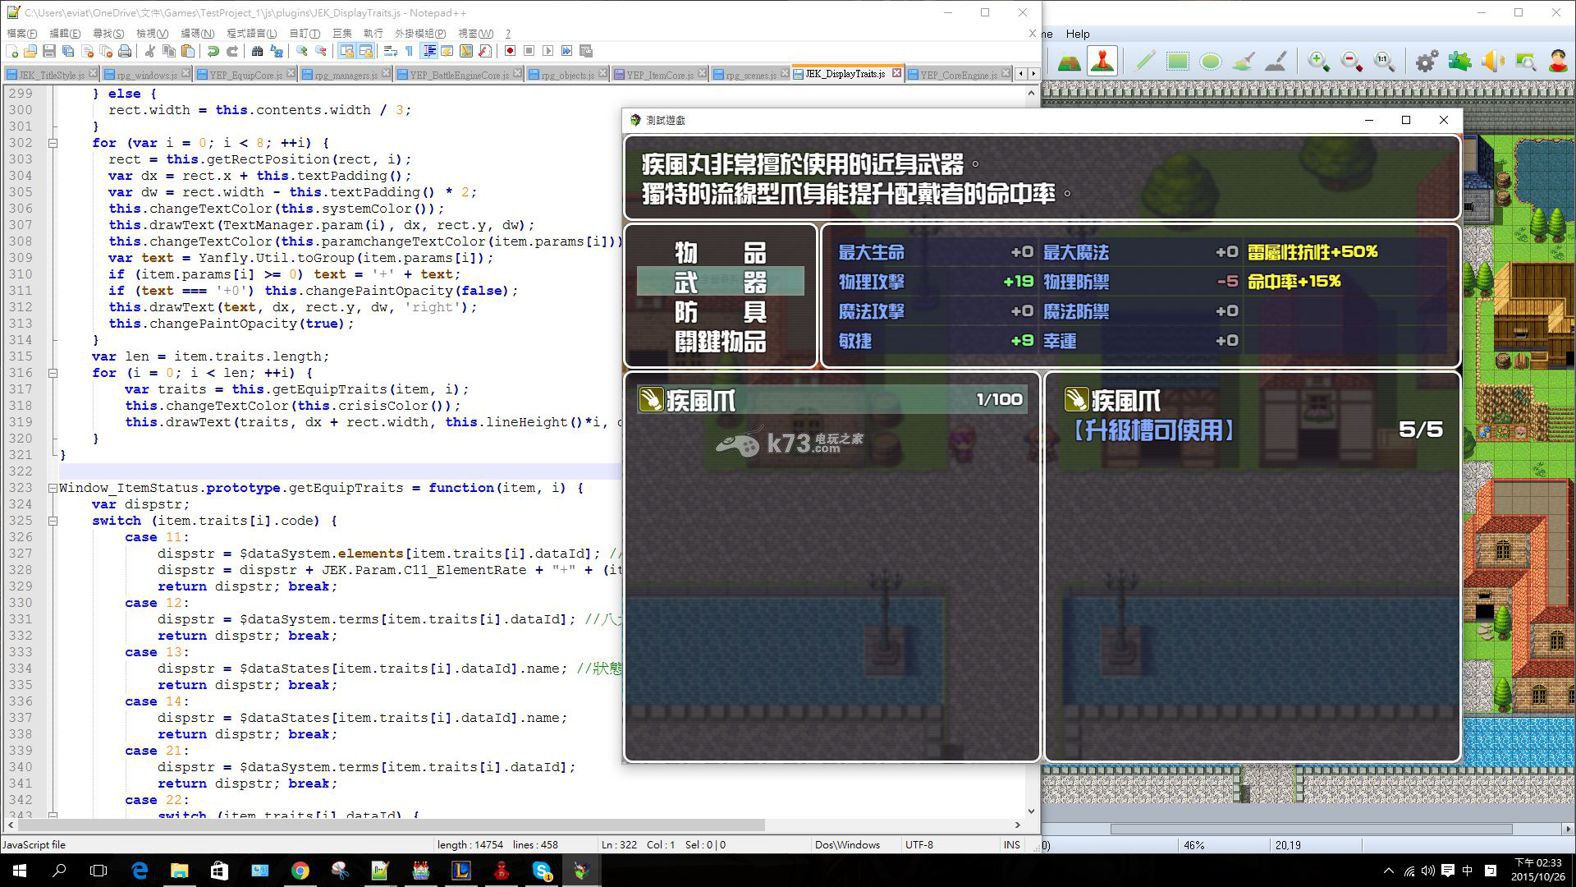Viewport: 1576px width, 887px height.
Task: Toggle INS insert mode in the status bar
Action: click(1011, 845)
